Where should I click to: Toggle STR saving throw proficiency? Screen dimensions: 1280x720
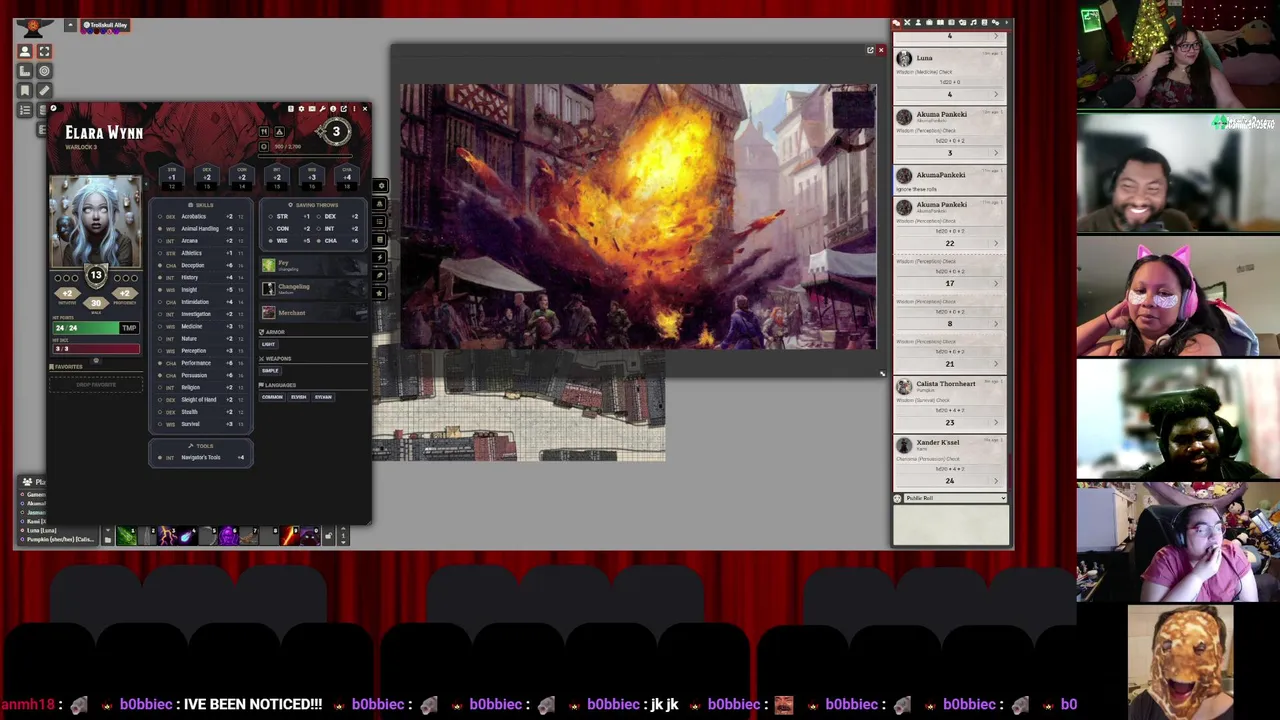click(x=270, y=216)
